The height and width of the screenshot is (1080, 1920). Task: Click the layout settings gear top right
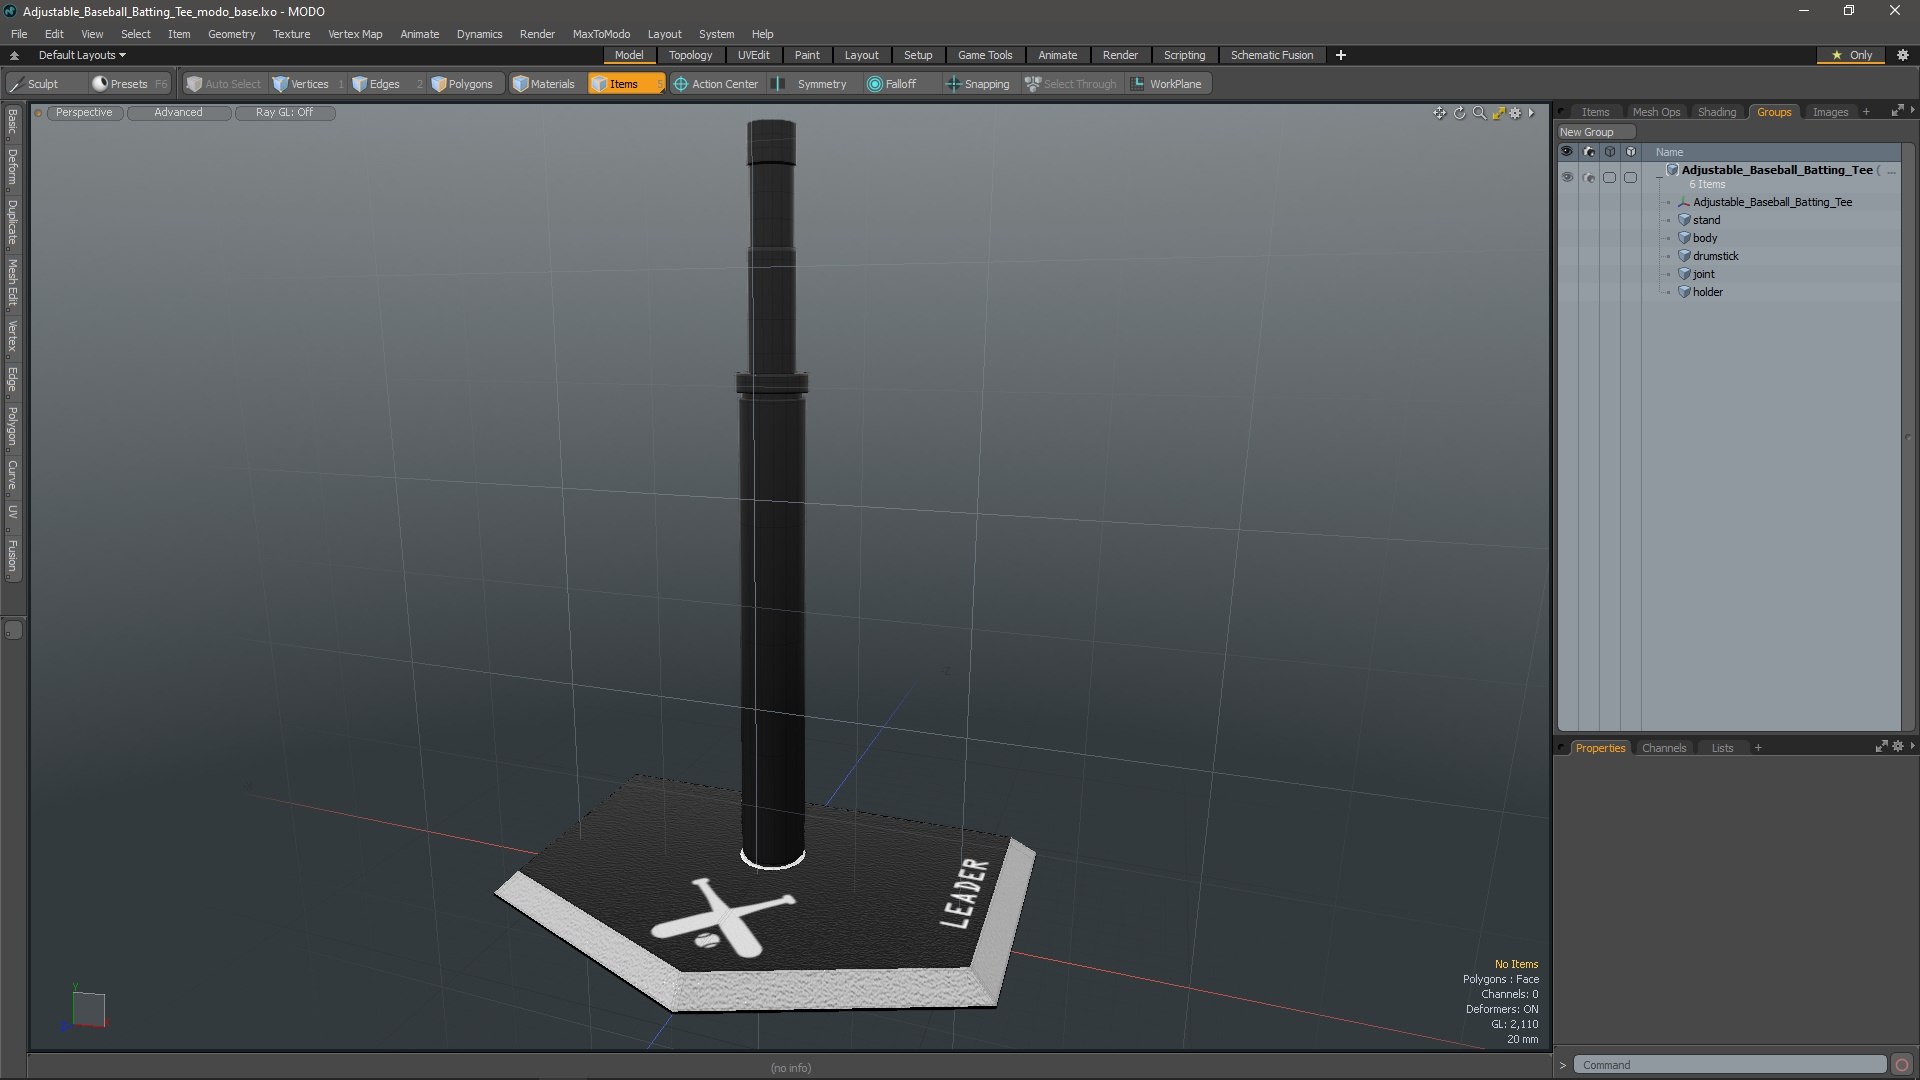click(x=1903, y=55)
